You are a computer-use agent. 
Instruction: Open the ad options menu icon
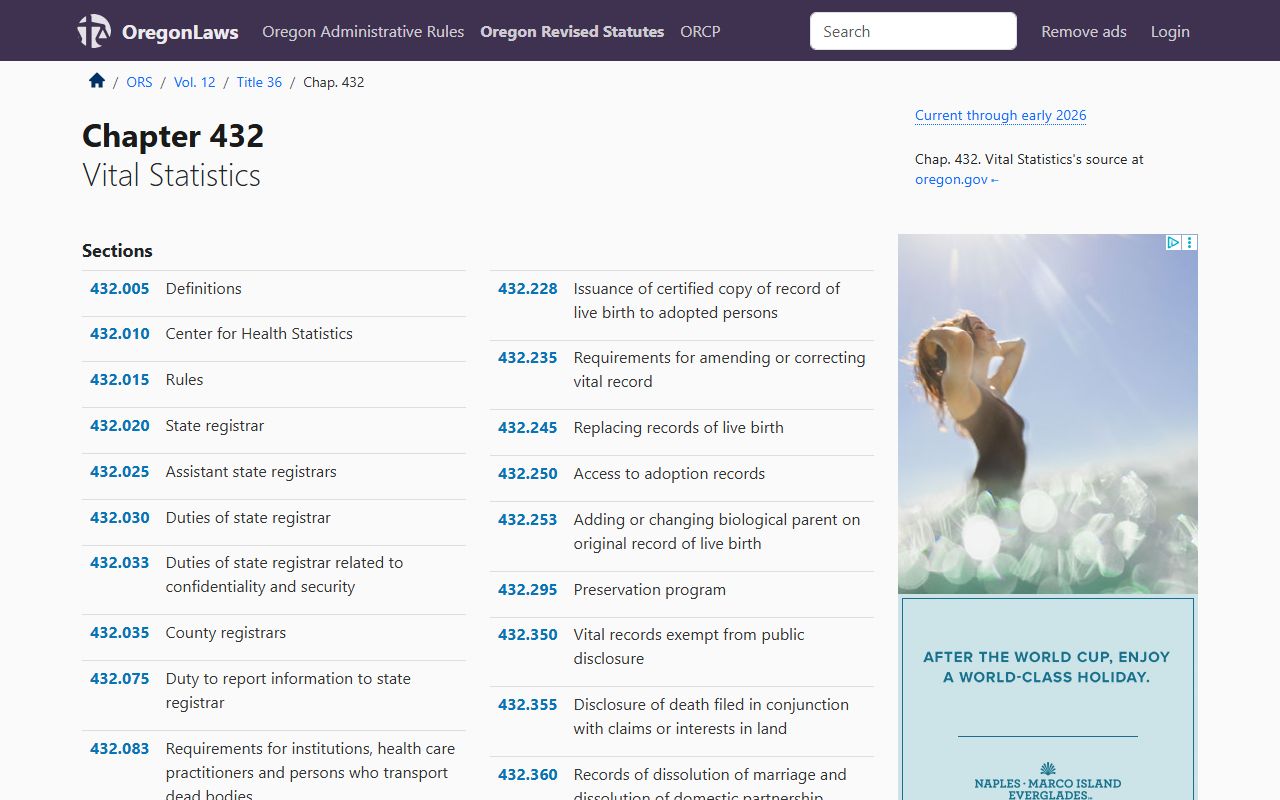1189,242
